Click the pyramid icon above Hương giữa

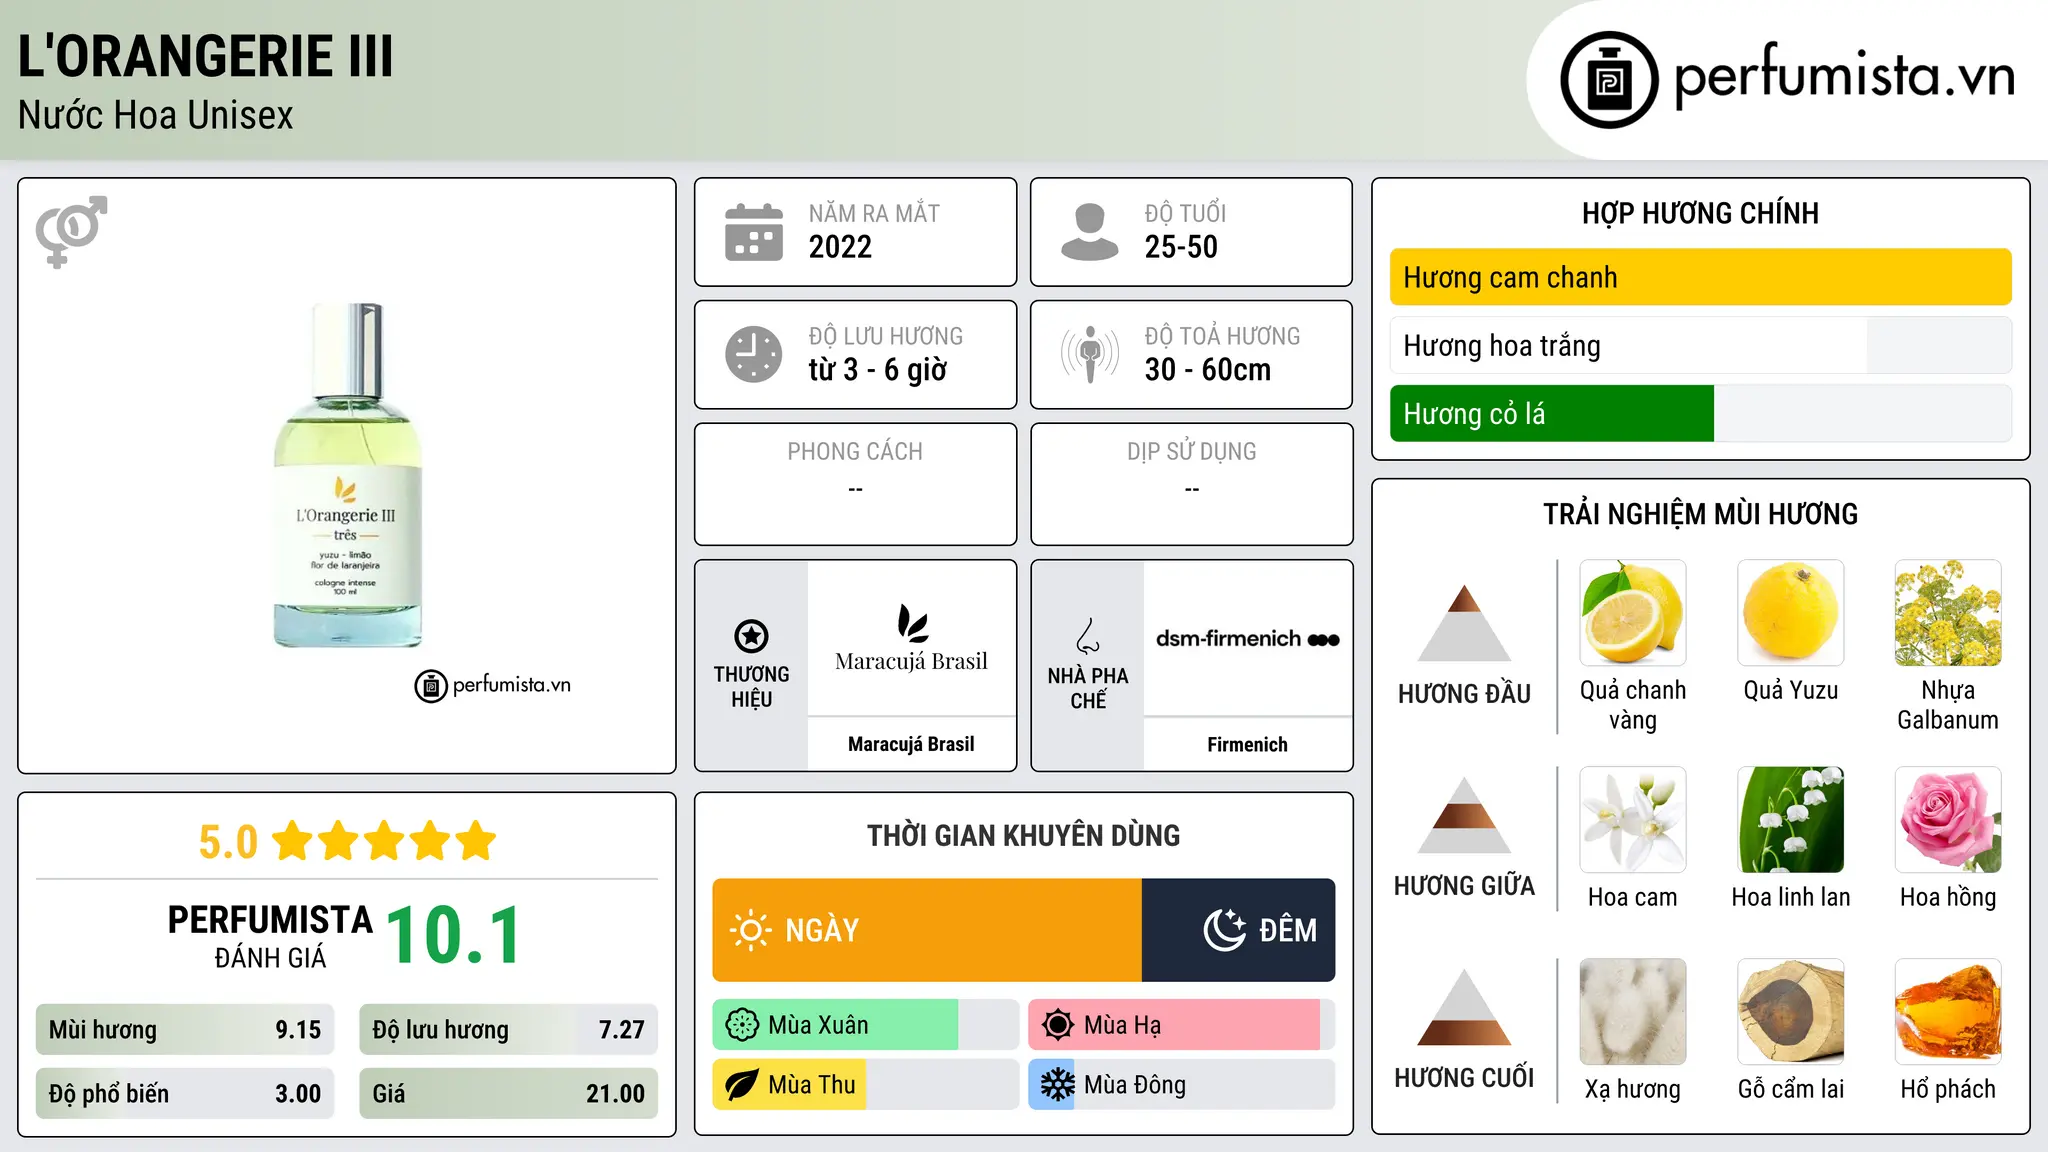point(1465,814)
